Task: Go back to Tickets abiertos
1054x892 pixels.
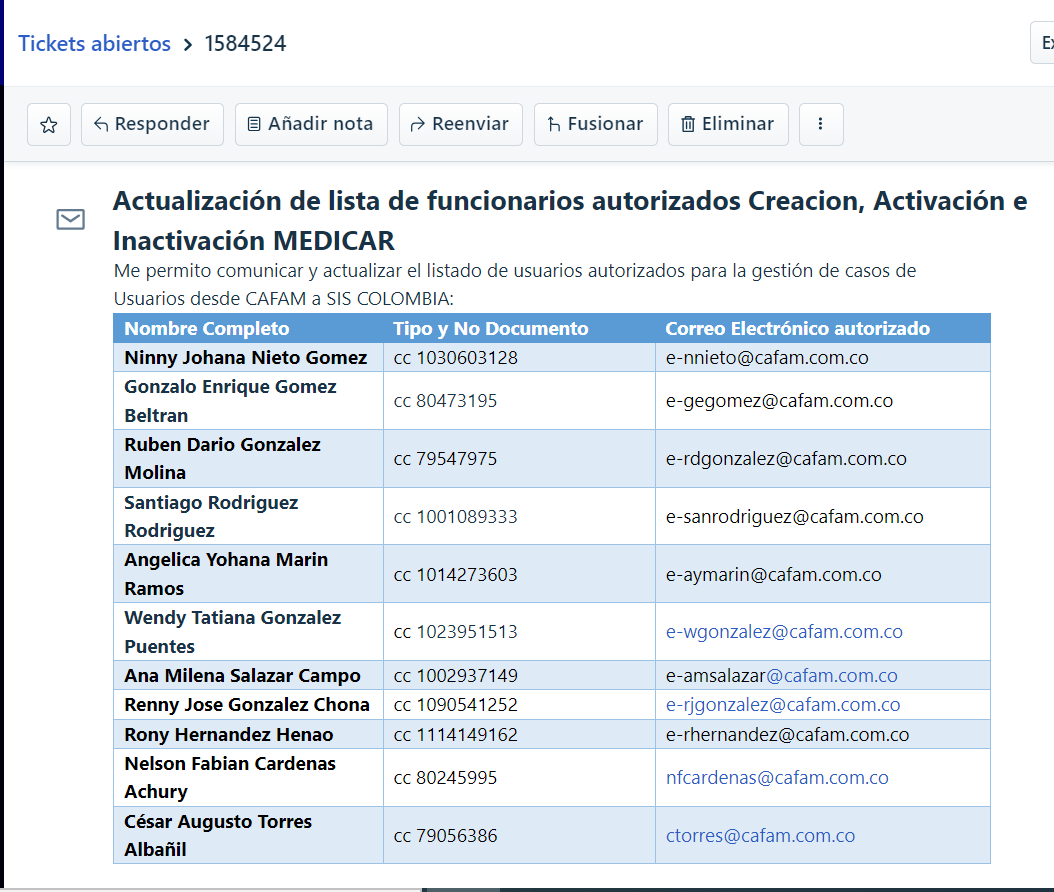Action: pos(94,44)
